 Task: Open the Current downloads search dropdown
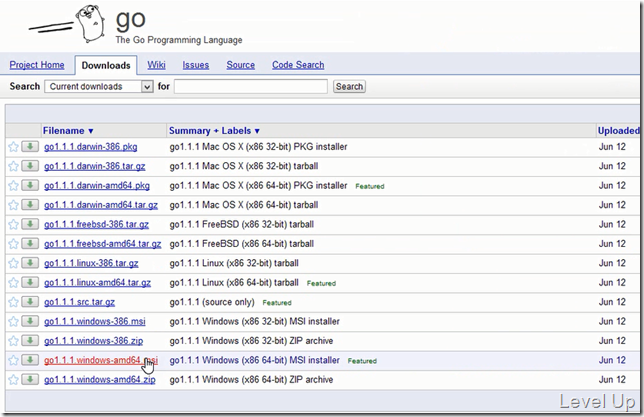[x=99, y=86]
